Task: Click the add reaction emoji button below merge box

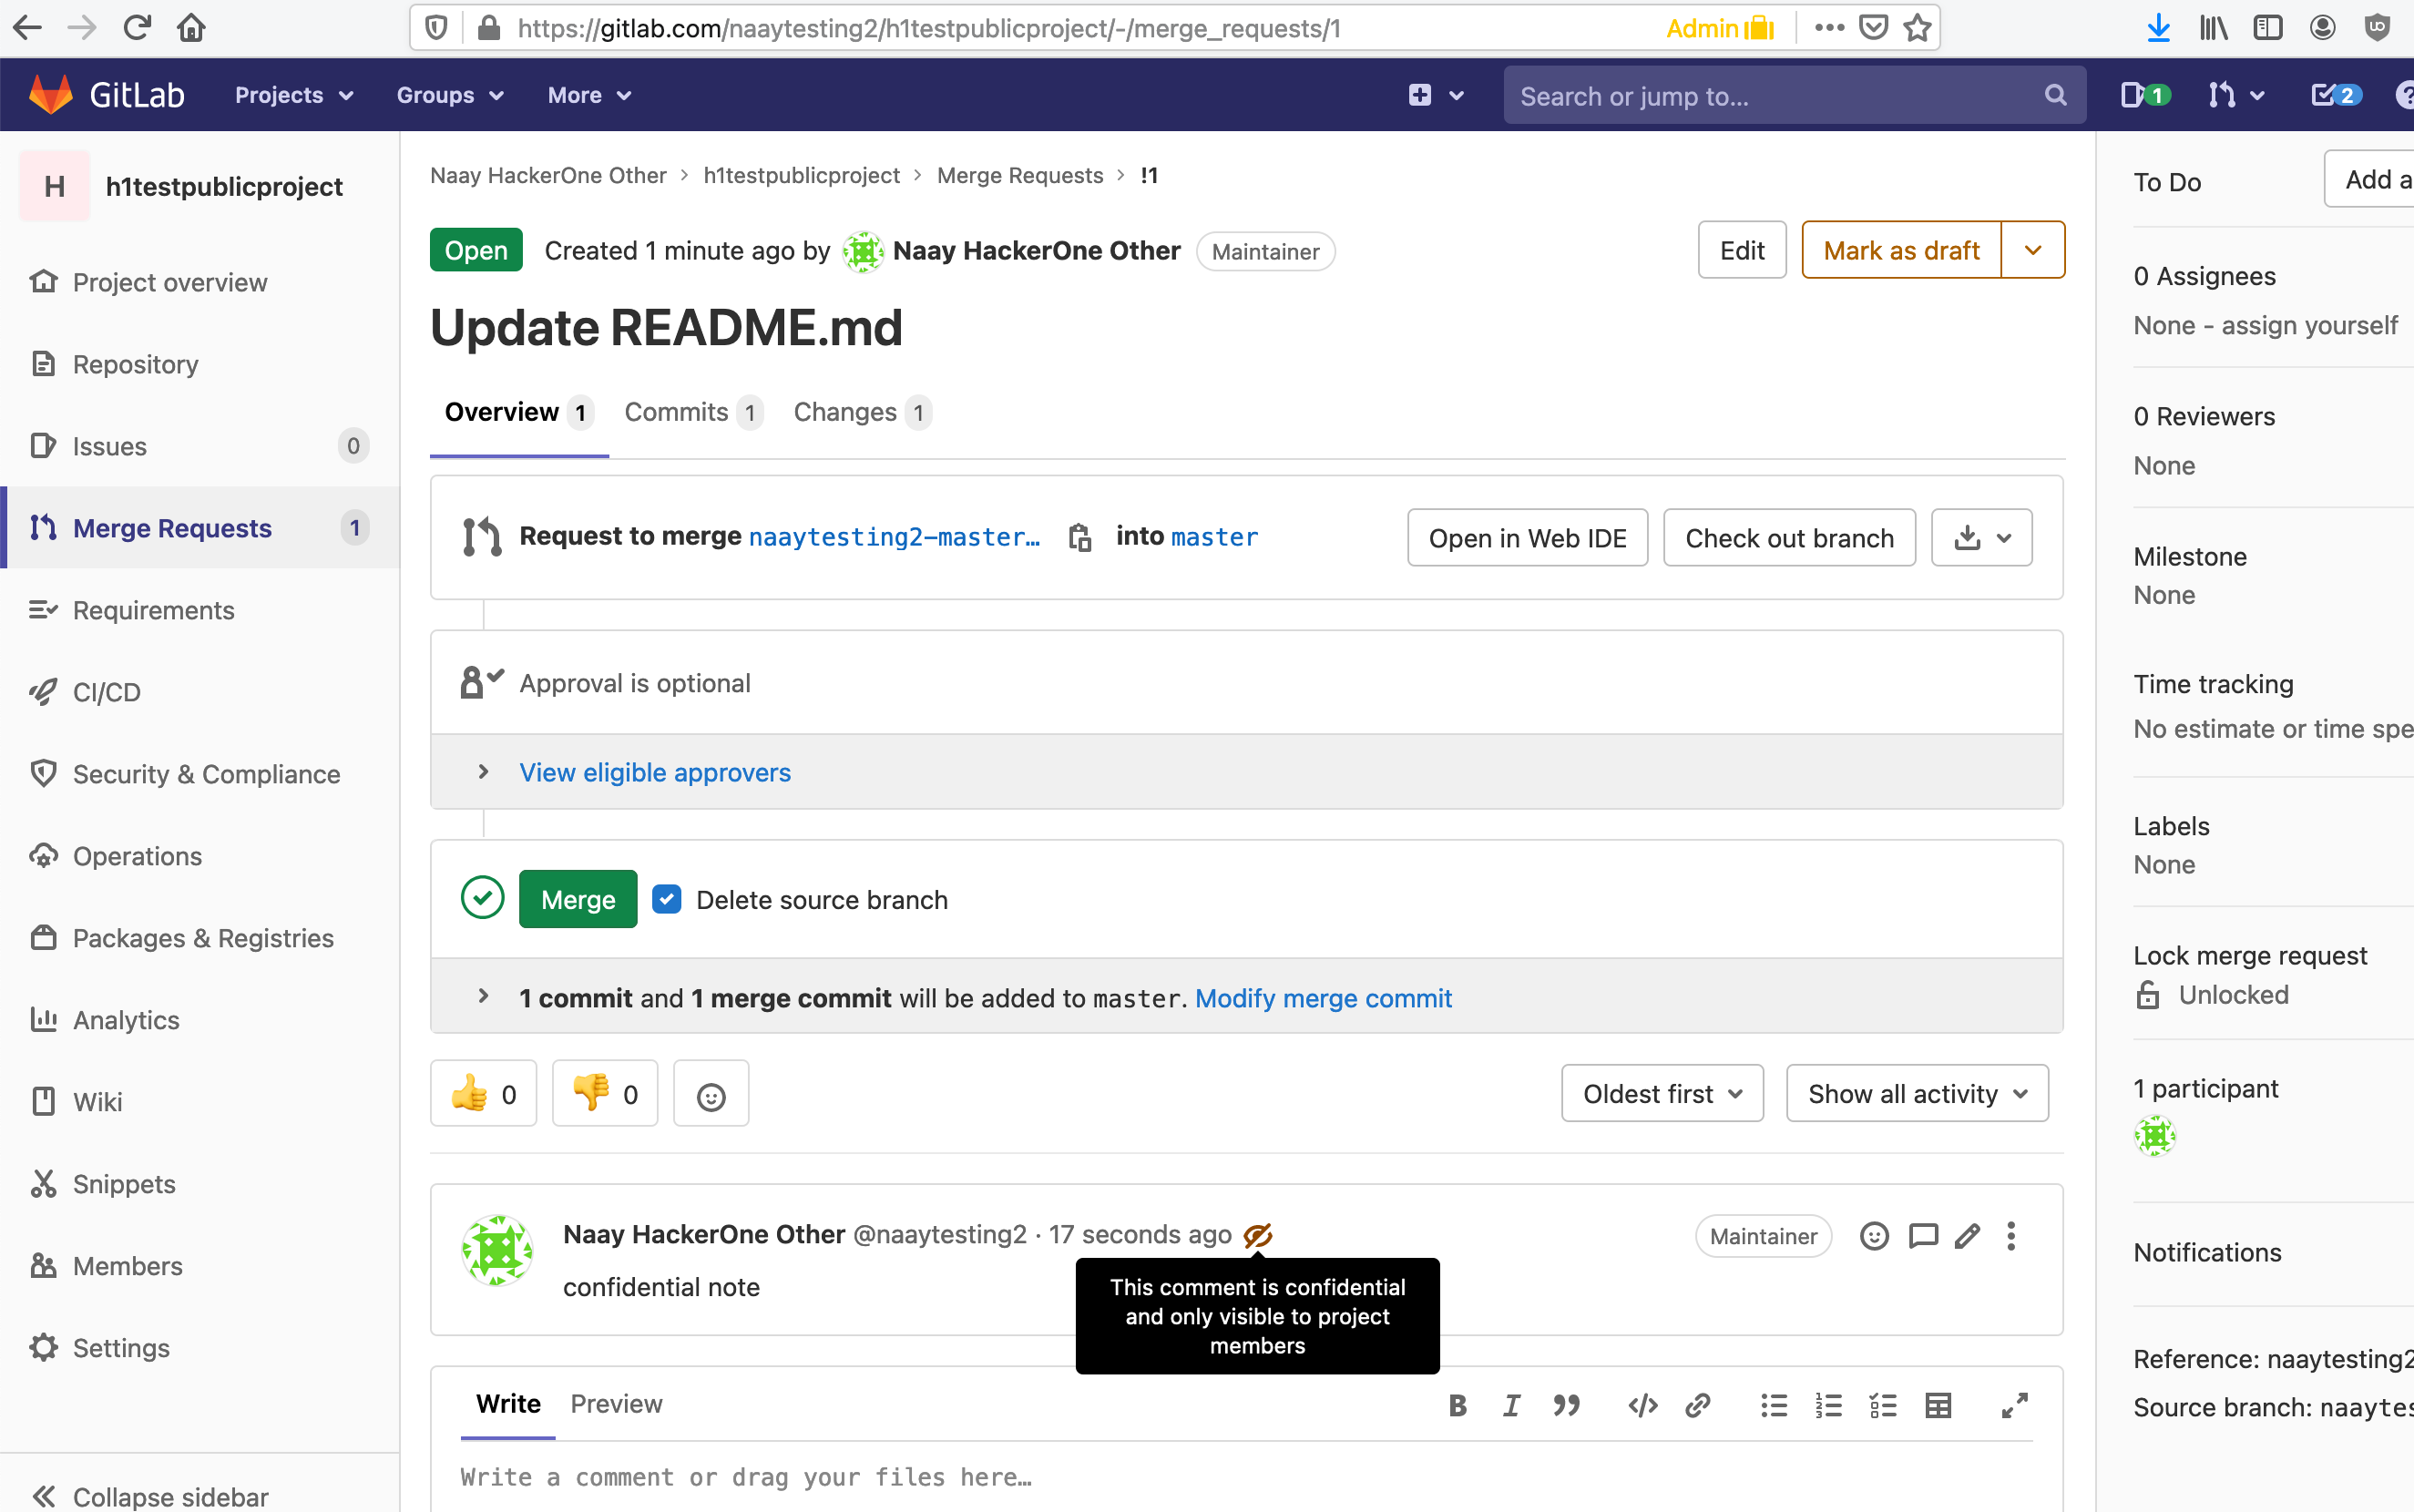Action: click(711, 1095)
